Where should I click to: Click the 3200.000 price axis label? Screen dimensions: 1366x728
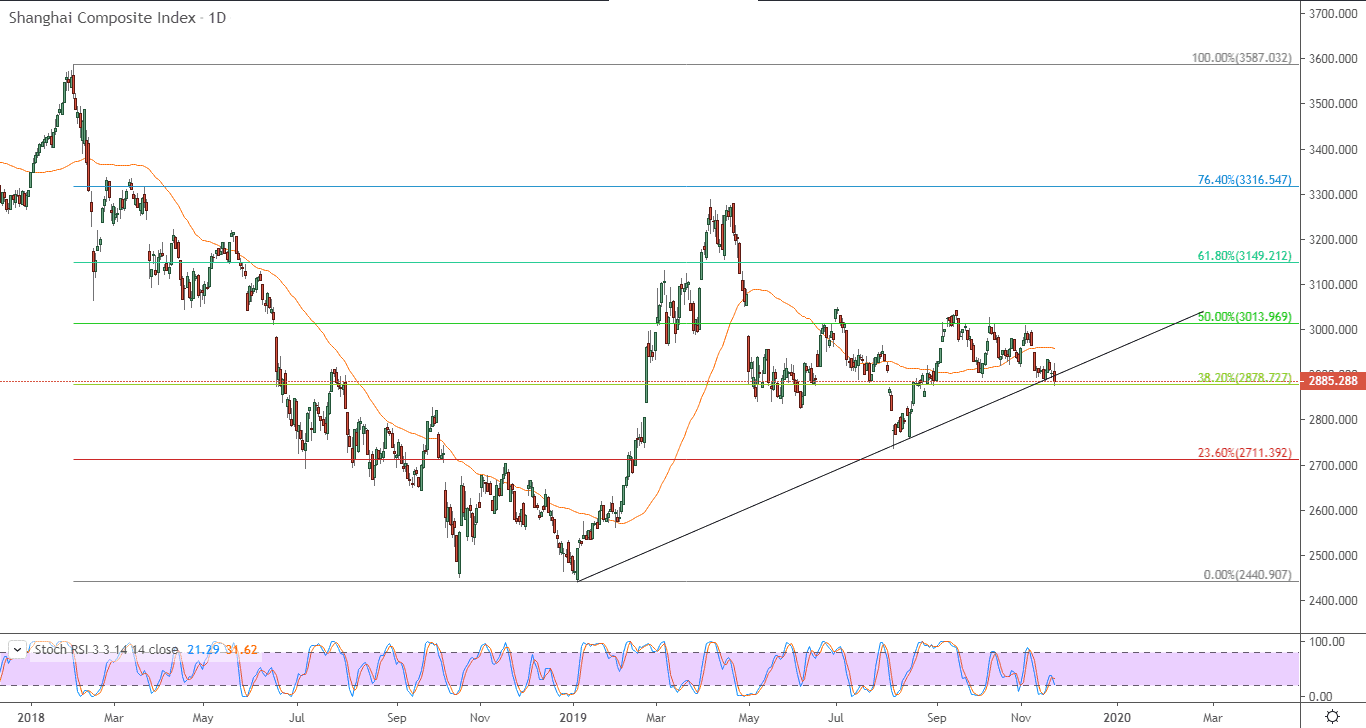[1333, 240]
